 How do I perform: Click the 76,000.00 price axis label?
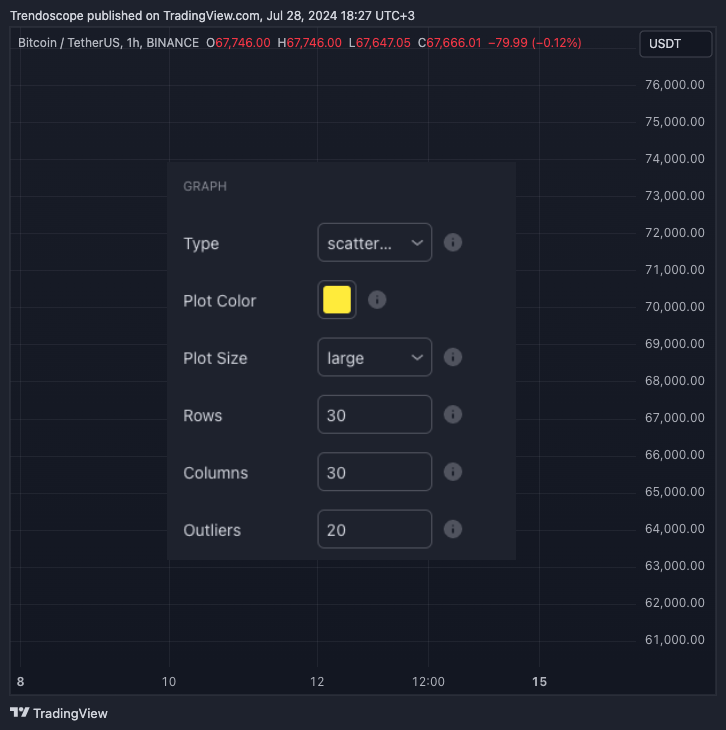[674, 85]
